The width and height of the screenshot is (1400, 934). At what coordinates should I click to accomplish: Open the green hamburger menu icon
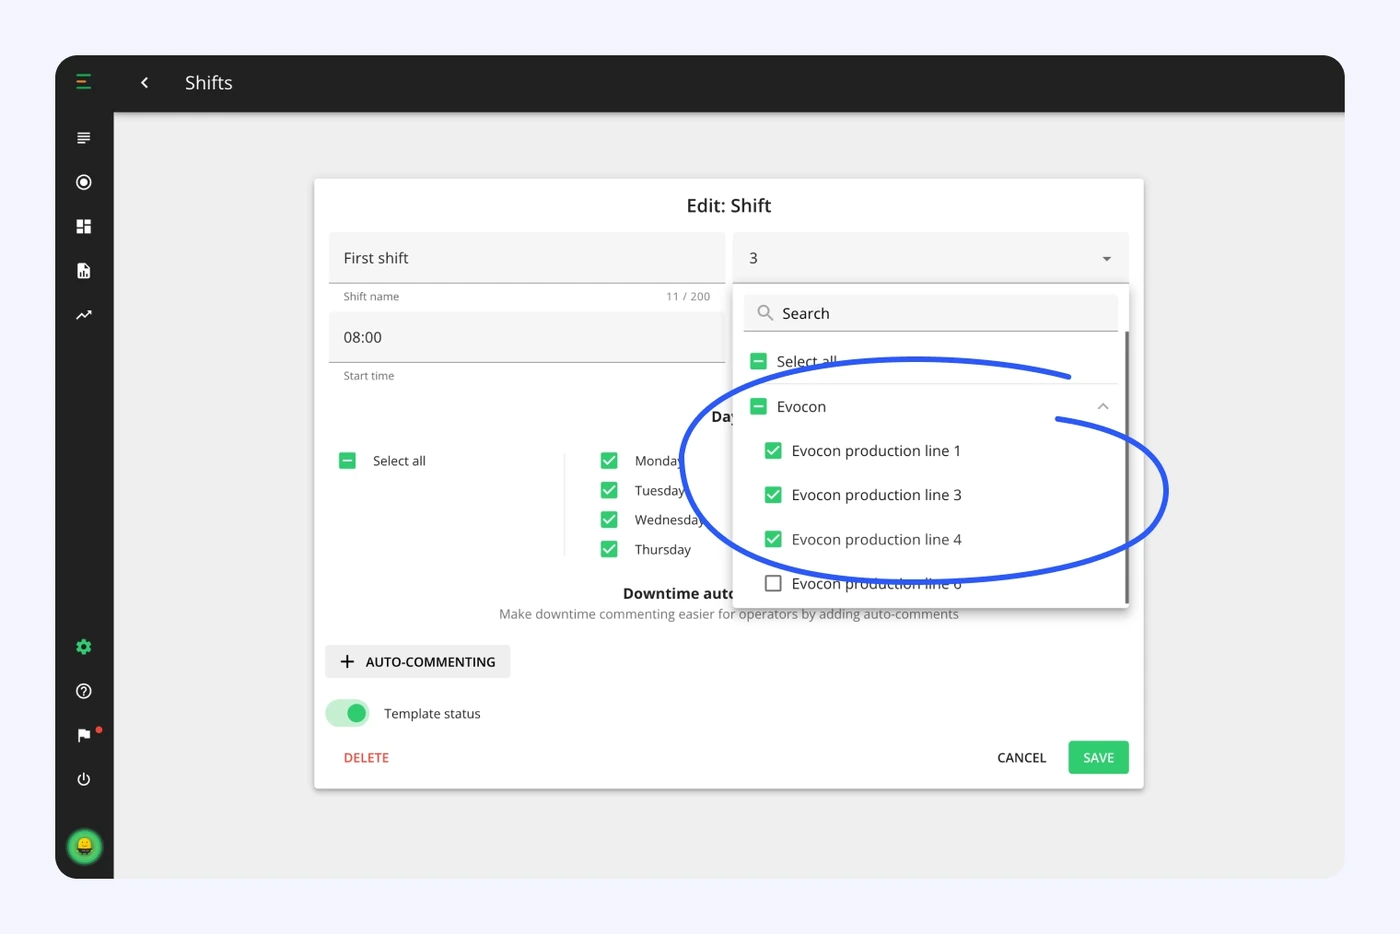84,82
